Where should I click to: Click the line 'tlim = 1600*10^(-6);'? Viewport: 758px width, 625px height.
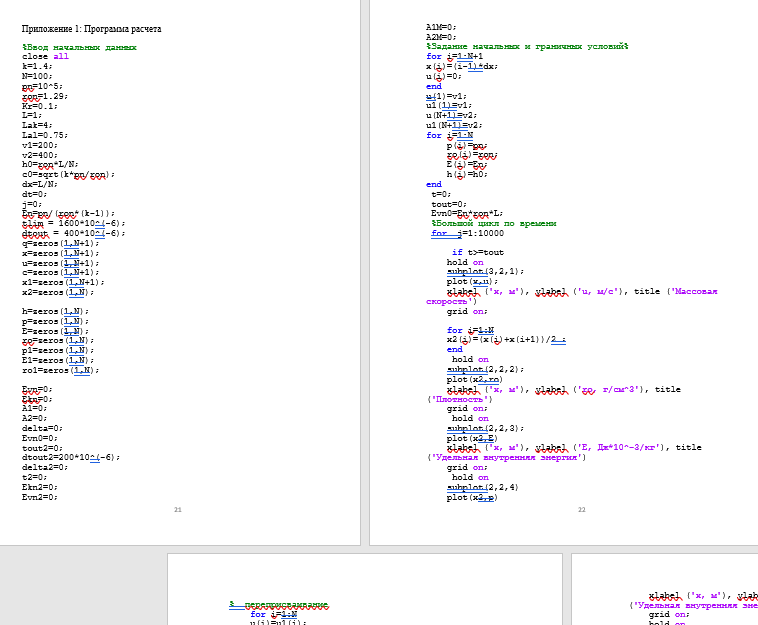73,223
